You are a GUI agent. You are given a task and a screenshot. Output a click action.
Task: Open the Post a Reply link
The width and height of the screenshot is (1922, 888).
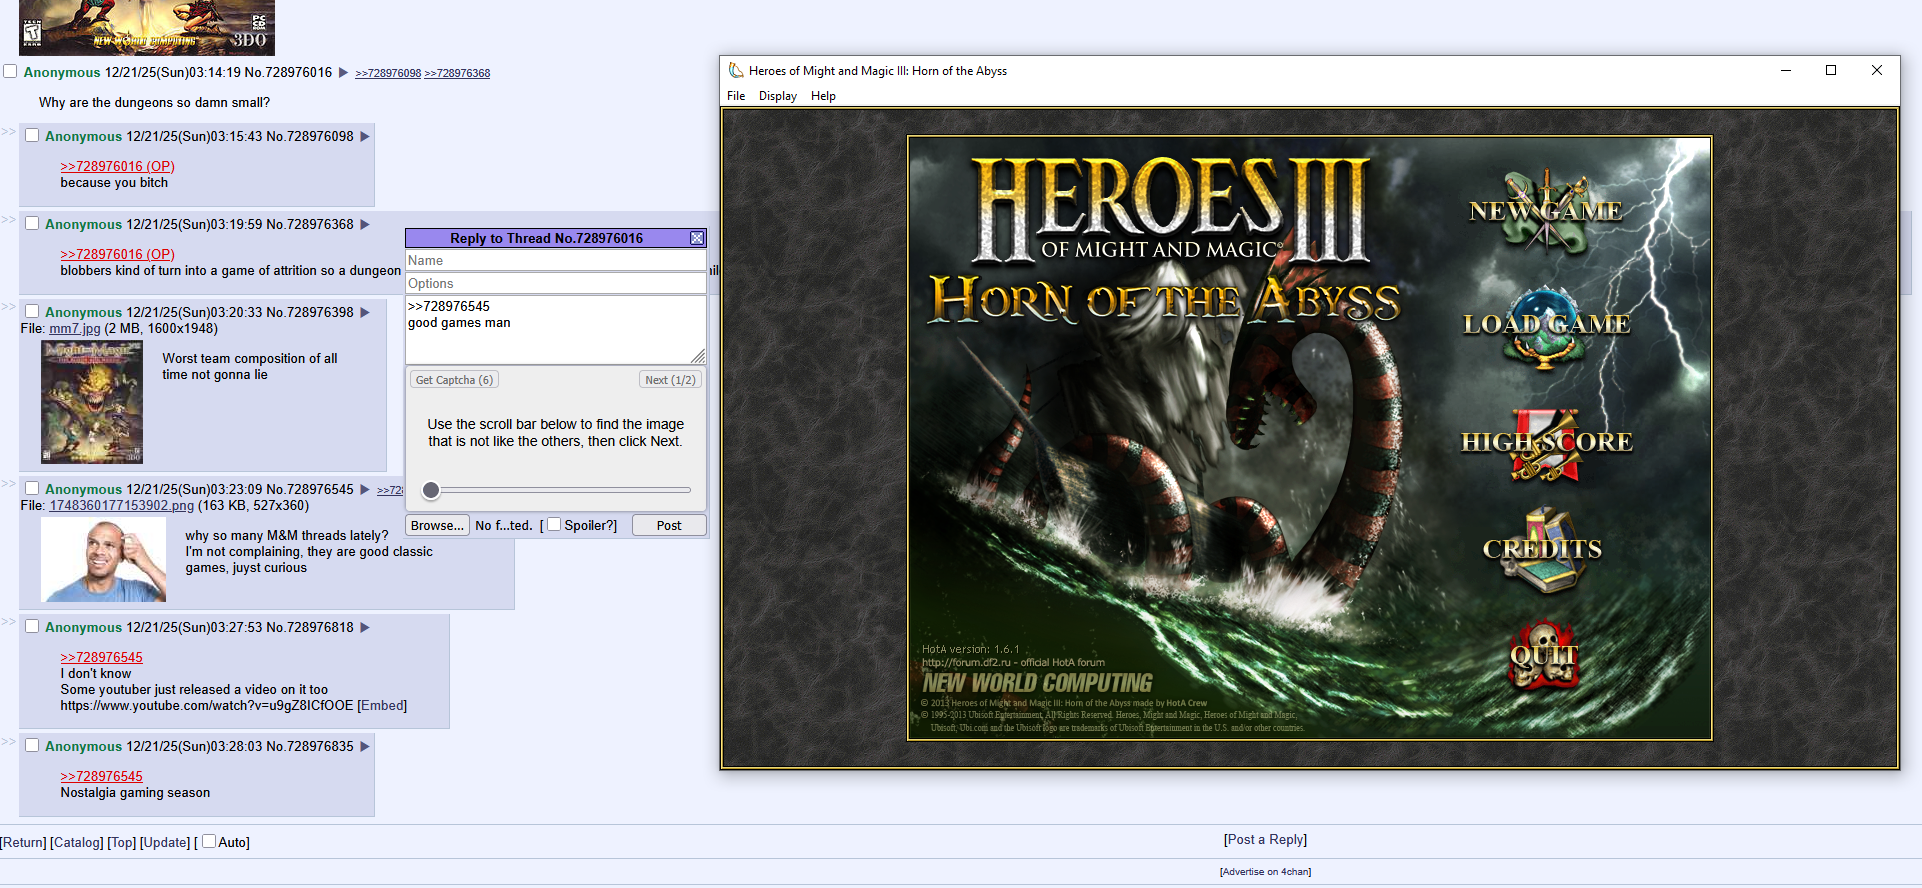(x=1265, y=839)
